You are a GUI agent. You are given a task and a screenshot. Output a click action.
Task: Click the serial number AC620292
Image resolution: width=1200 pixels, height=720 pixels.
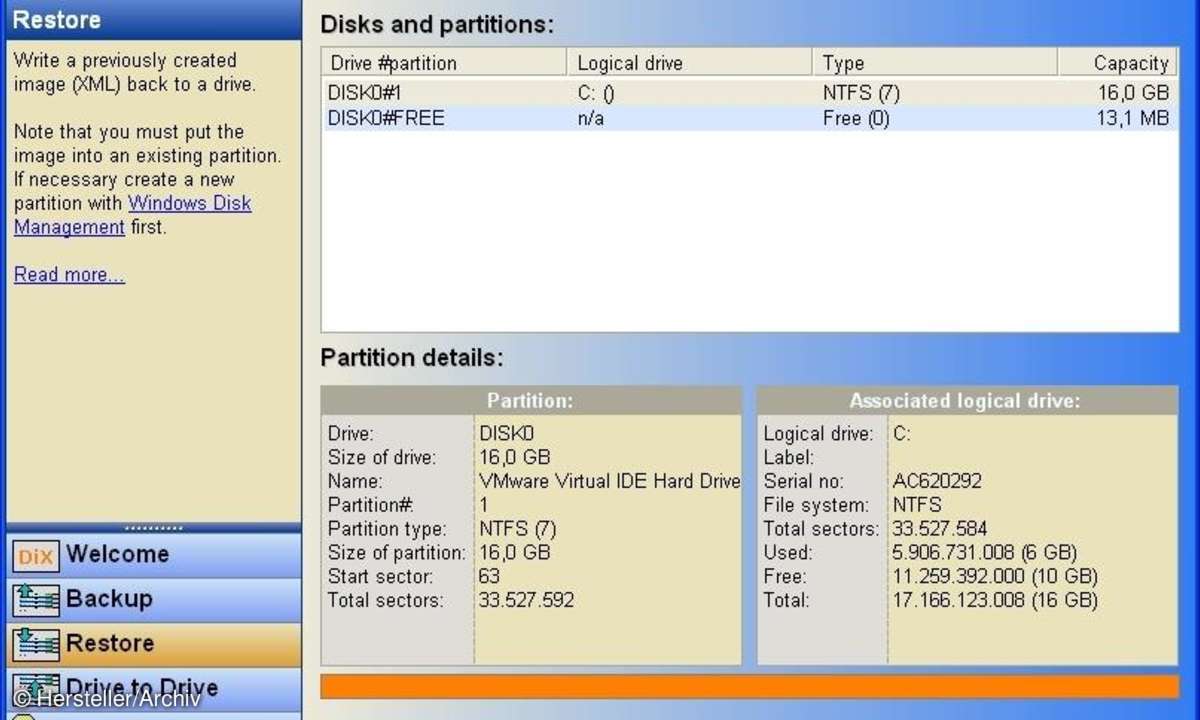pos(937,481)
